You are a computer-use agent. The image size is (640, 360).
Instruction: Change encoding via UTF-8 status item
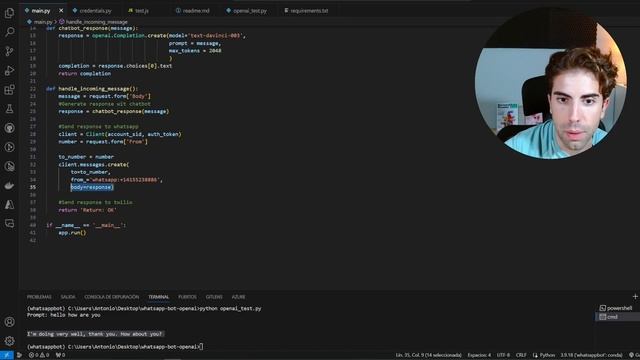click(503, 355)
